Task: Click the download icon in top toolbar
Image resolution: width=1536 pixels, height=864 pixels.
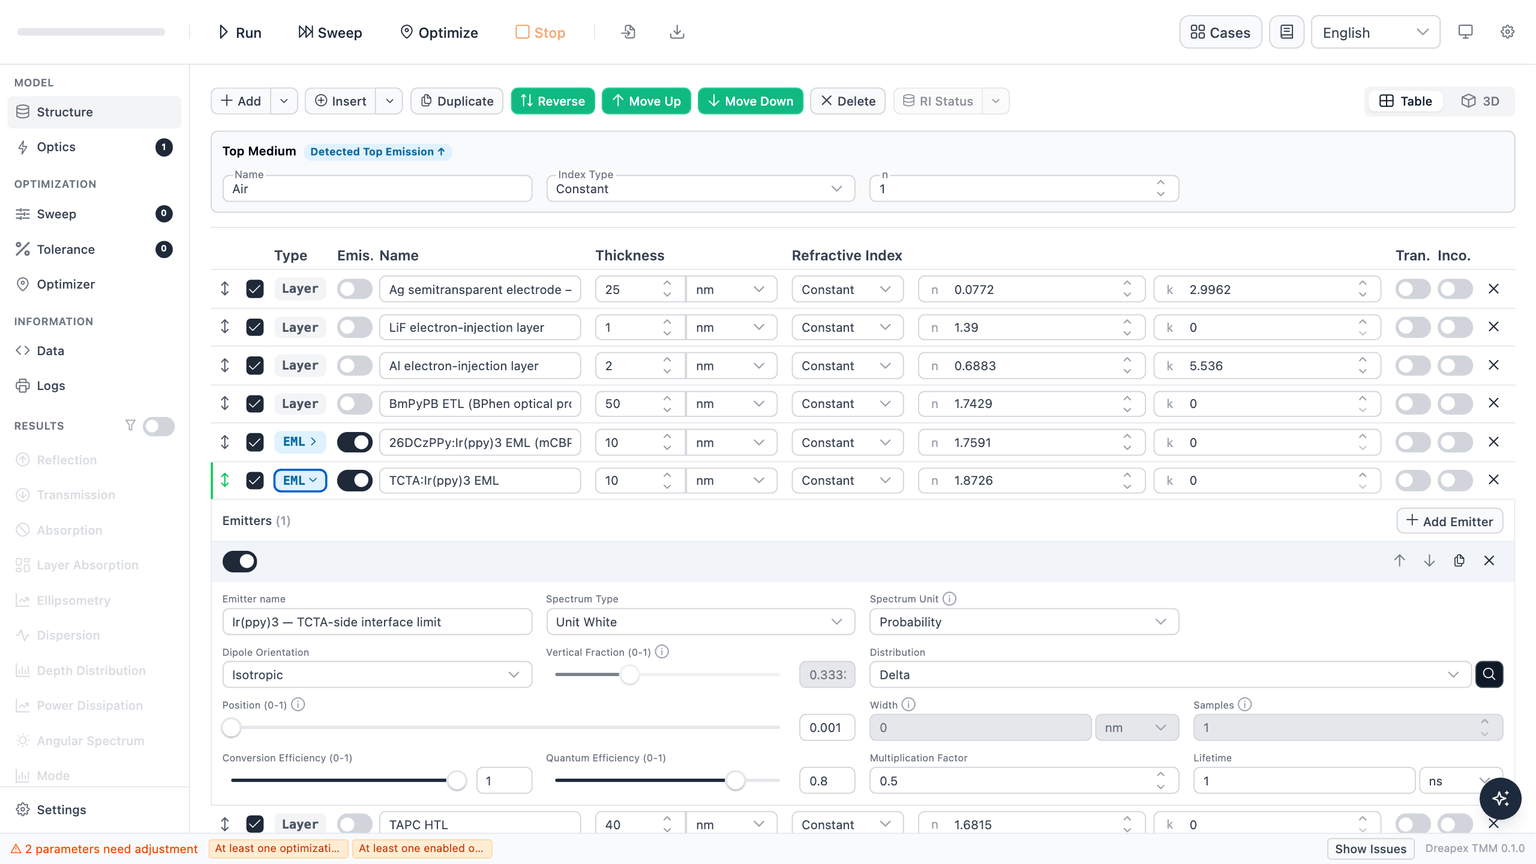Action: [677, 32]
